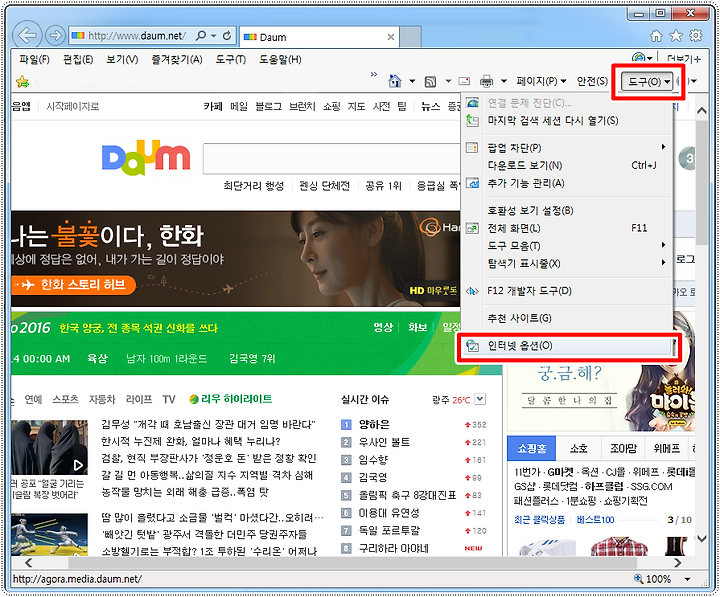Image resolution: width=720 pixels, height=597 pixels.
Task: Open the Home icon at top right
Action: tap(657, 36)
